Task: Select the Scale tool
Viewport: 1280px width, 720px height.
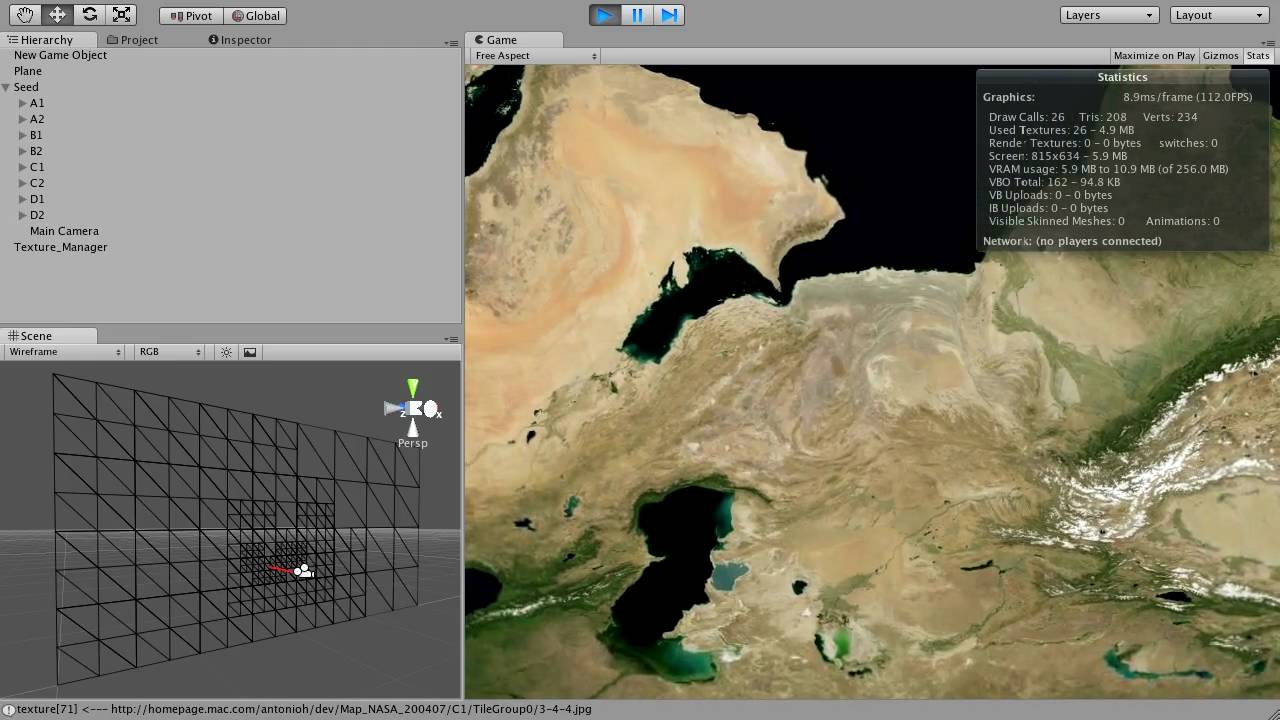Action: pyautogui.click(x=123, y=14)
